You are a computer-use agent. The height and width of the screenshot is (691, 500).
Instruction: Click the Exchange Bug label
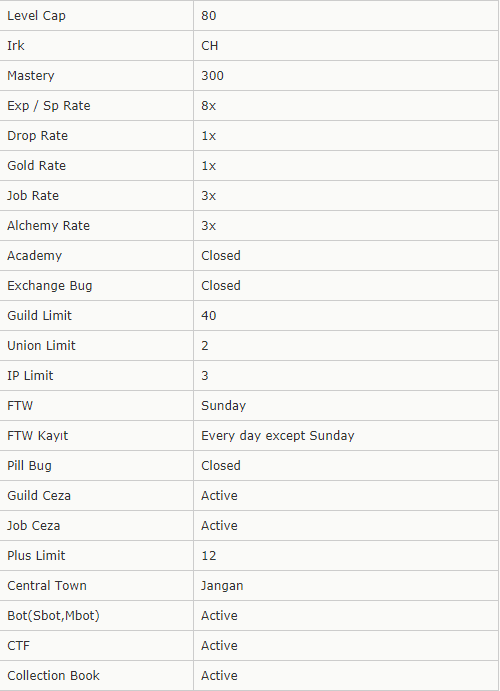[x=50, y=286]
